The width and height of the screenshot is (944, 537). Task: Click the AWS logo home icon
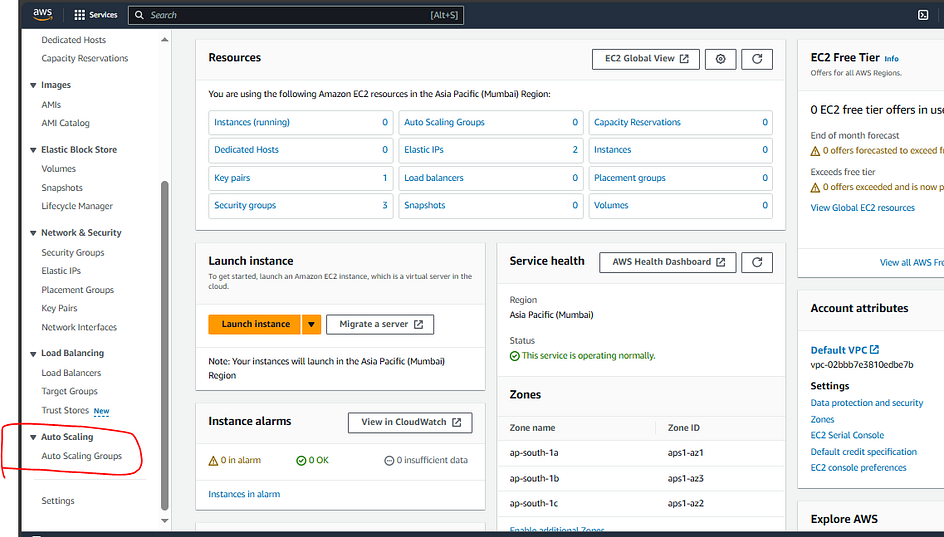tap(43, 14)
